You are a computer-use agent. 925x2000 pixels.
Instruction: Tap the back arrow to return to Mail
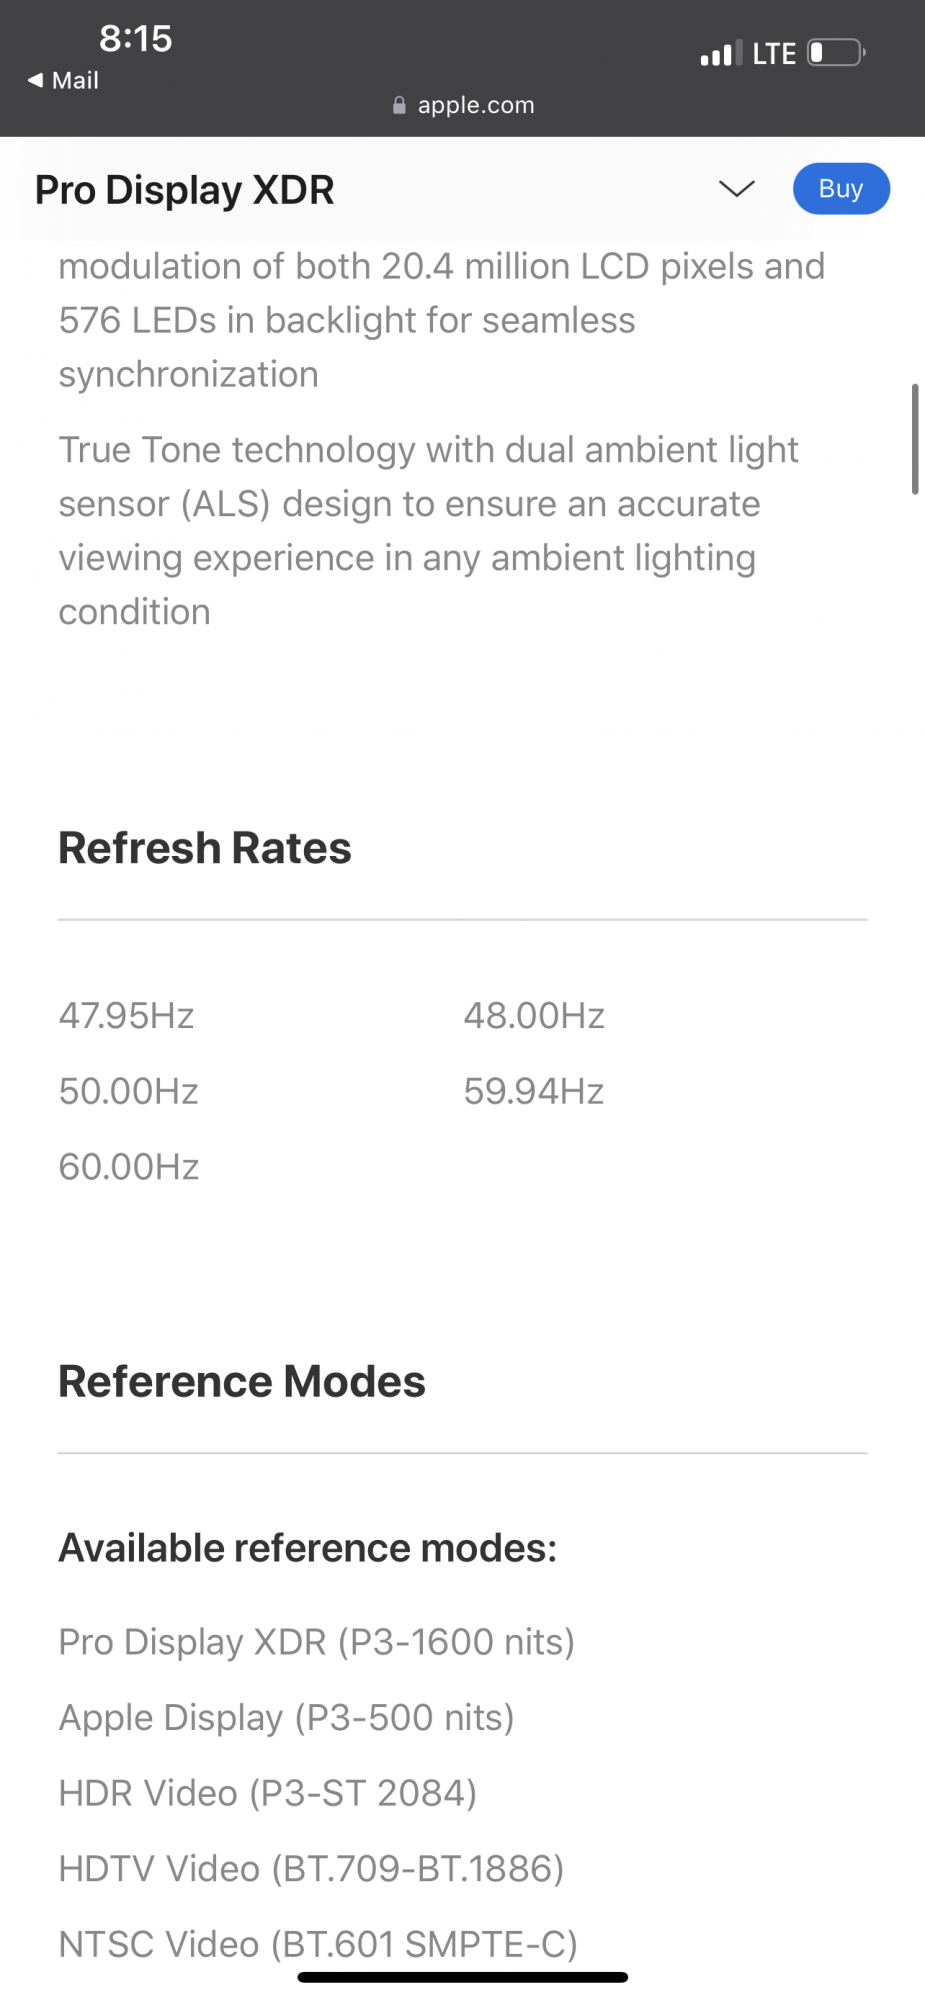[x=36, y=80]
